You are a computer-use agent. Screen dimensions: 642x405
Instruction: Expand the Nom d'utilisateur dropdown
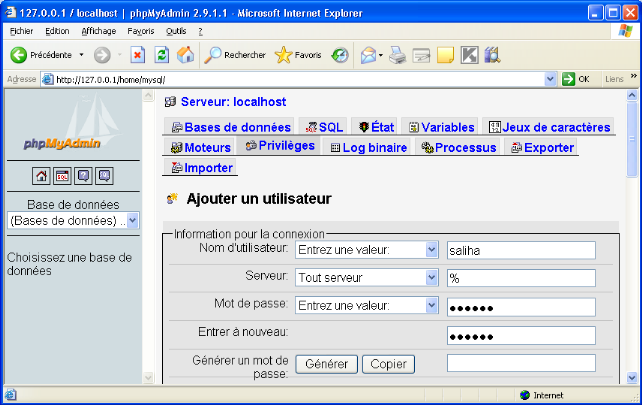pyautogui.click(x=432, y=250)
